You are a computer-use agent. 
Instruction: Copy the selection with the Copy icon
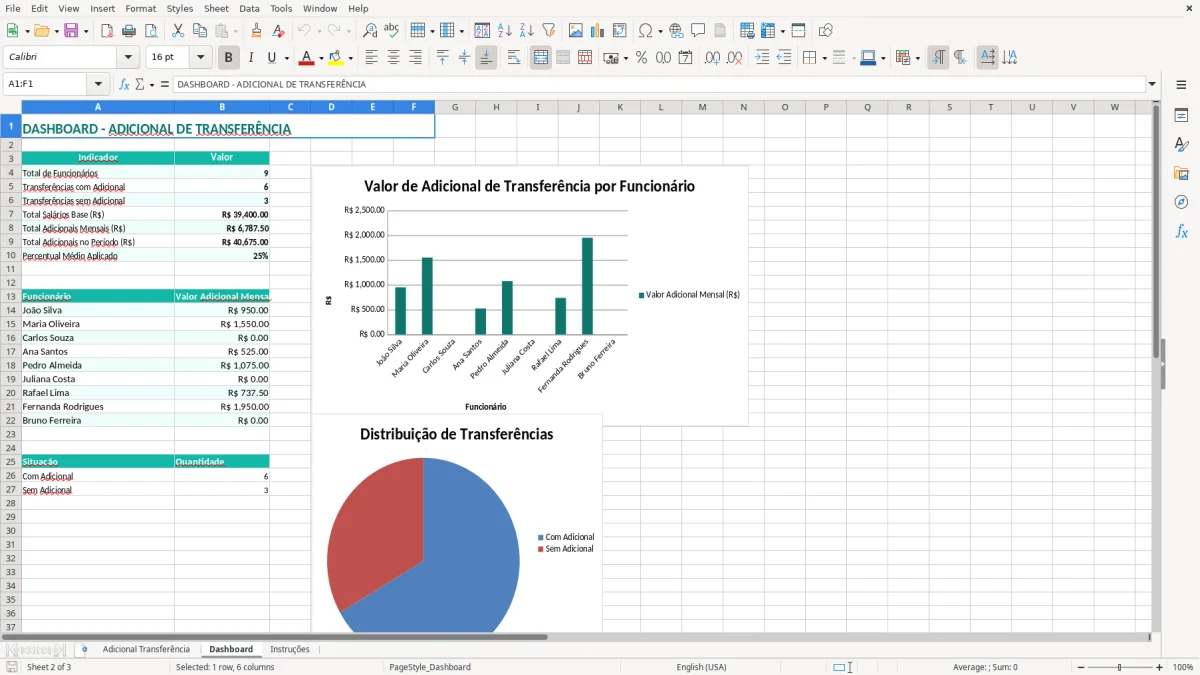coord(200,31)
